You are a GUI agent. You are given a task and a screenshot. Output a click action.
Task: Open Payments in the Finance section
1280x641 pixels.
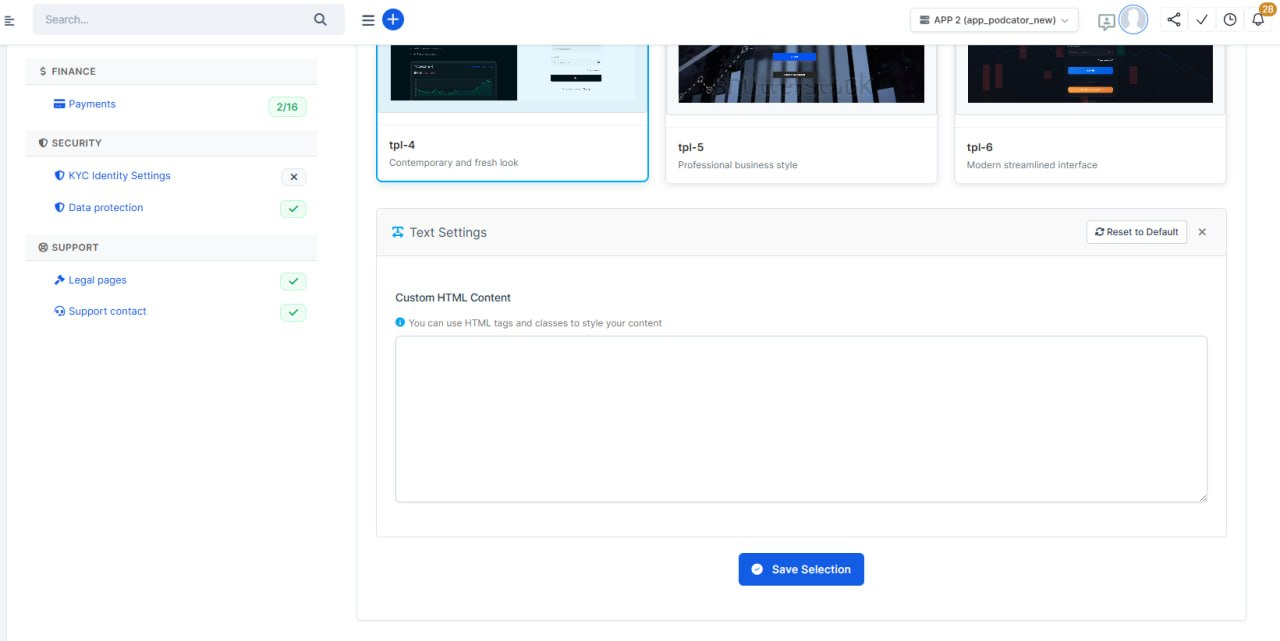[x=91, y=104]
